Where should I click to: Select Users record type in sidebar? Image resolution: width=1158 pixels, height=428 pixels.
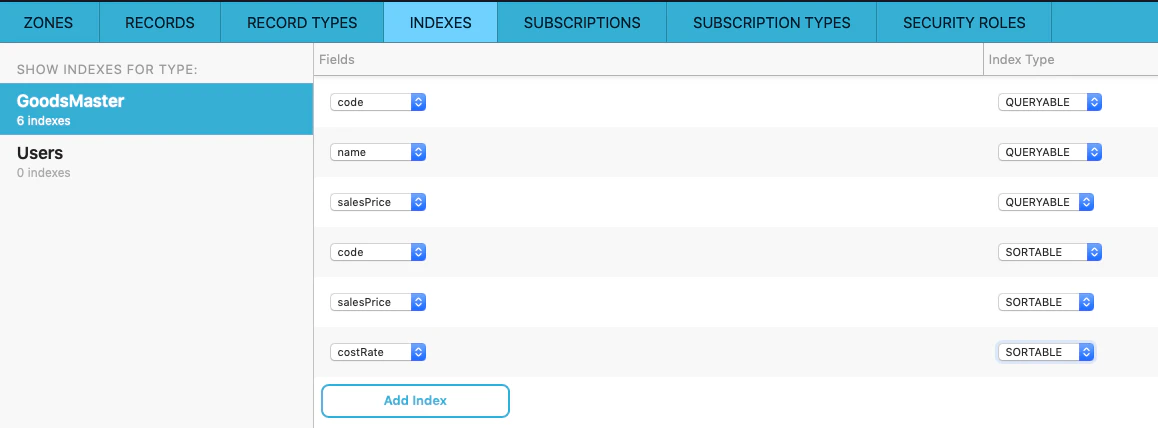click(x=157, y=161)
